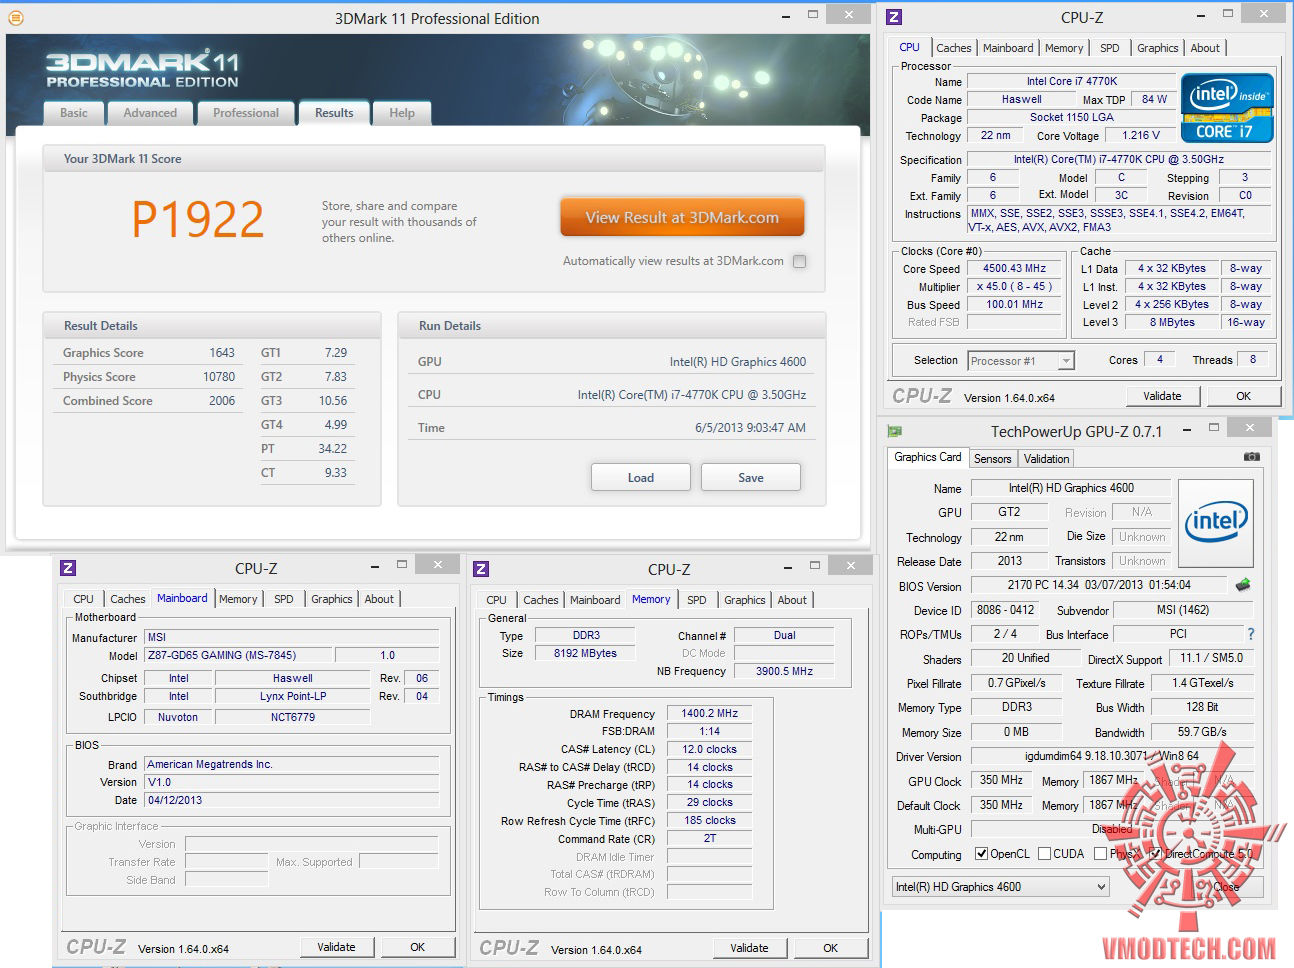Open Mainboard tab in the Timings CPU-Z window

[x=595, y=600]
